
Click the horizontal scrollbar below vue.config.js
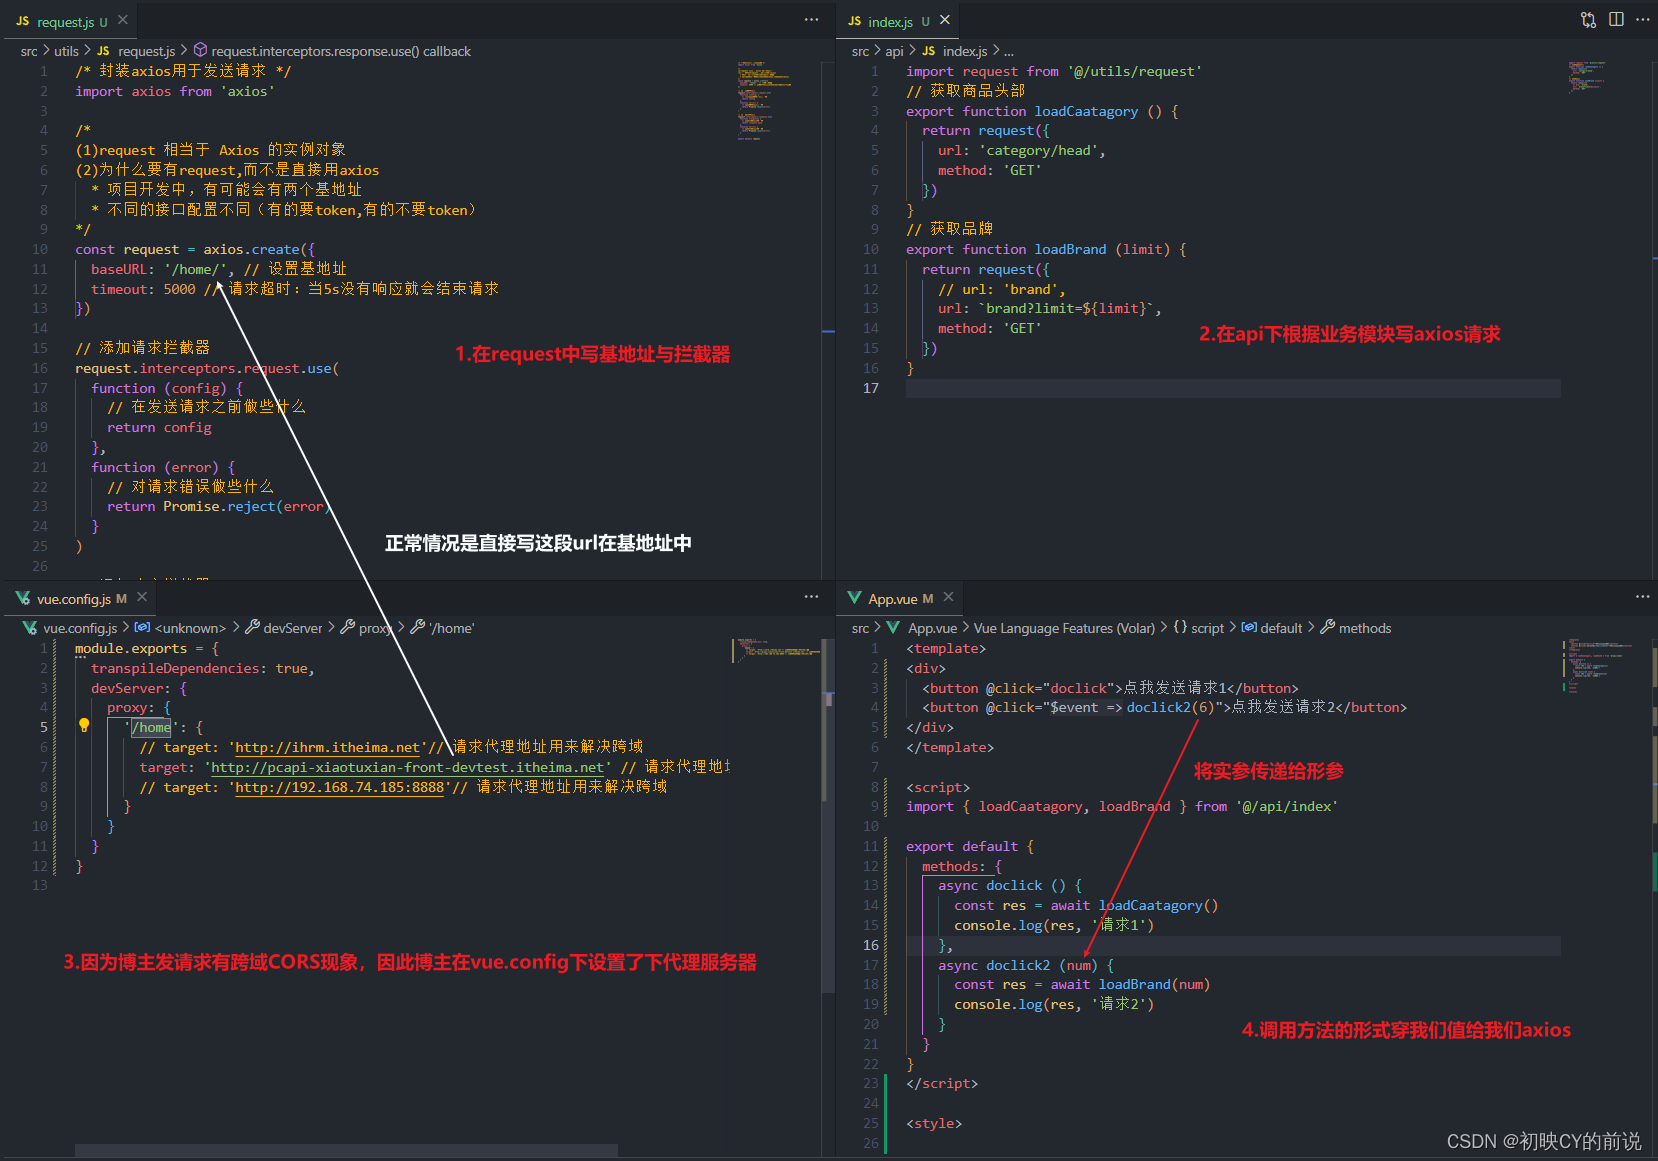[x=345, y=1149]
